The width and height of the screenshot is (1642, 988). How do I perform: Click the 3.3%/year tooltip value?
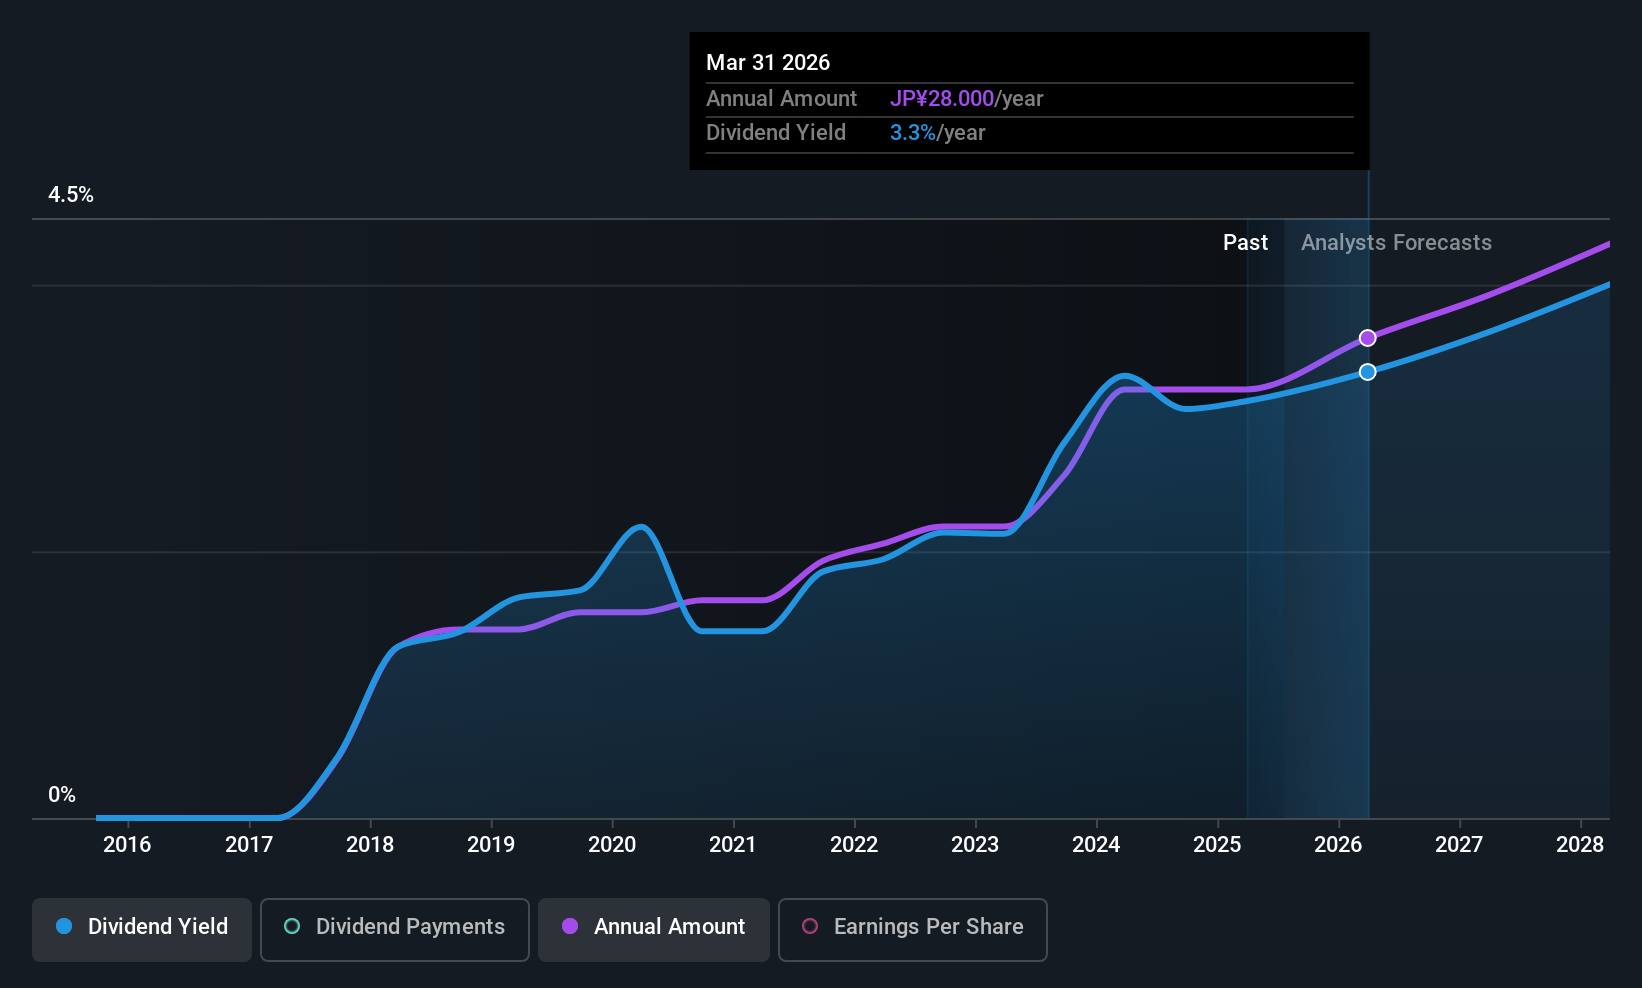(937, 133)
